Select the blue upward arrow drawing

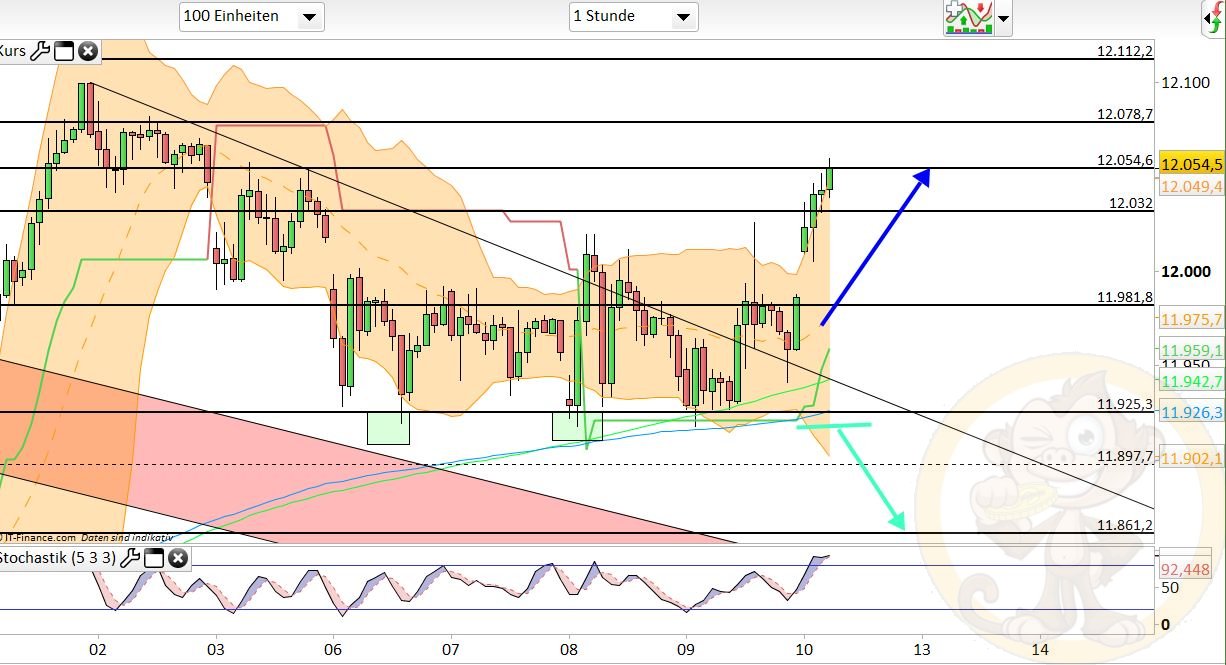tap(875, 247)
